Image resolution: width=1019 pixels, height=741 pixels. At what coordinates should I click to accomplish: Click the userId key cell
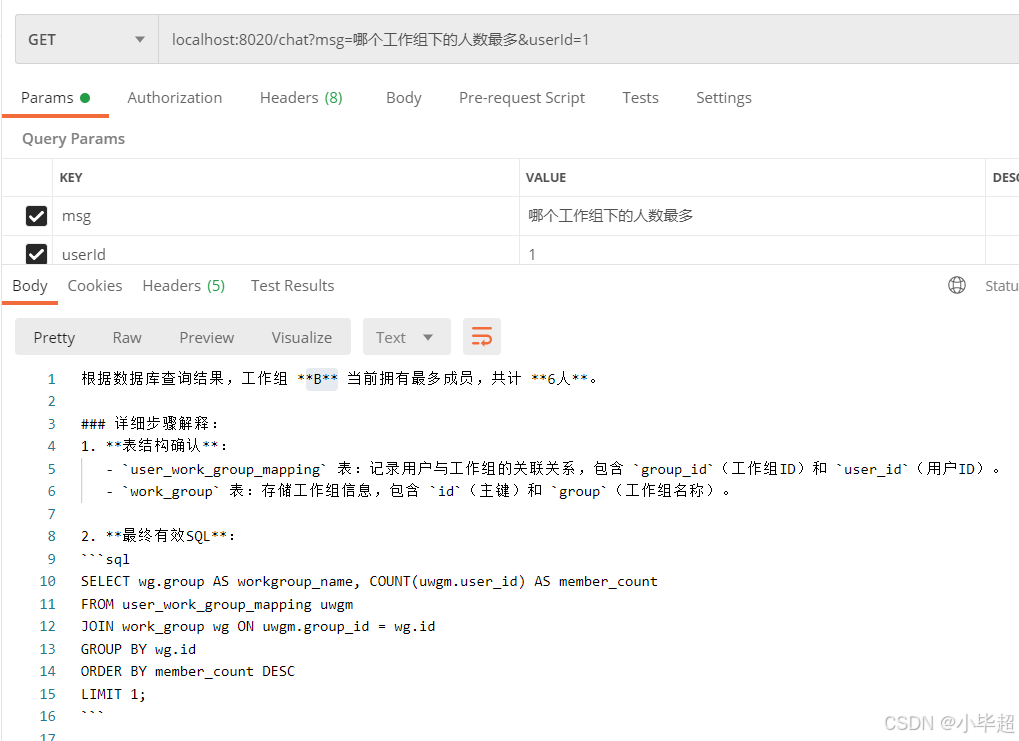pos(286,251)
